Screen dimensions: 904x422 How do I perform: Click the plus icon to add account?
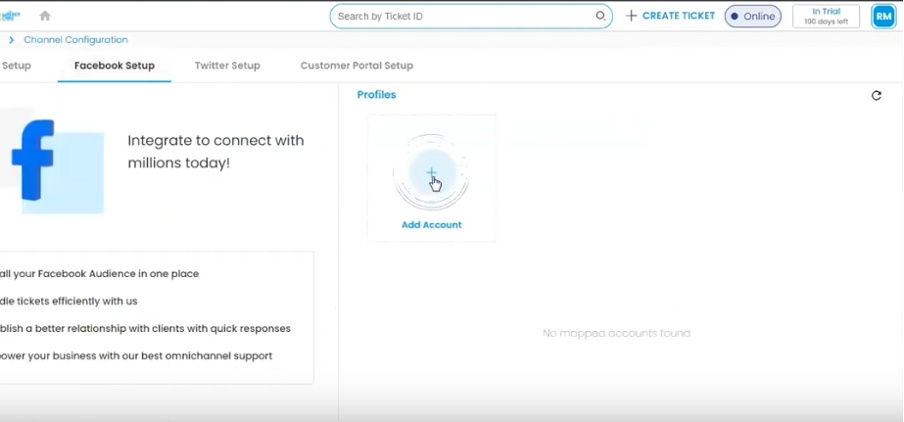click(431, 172)
